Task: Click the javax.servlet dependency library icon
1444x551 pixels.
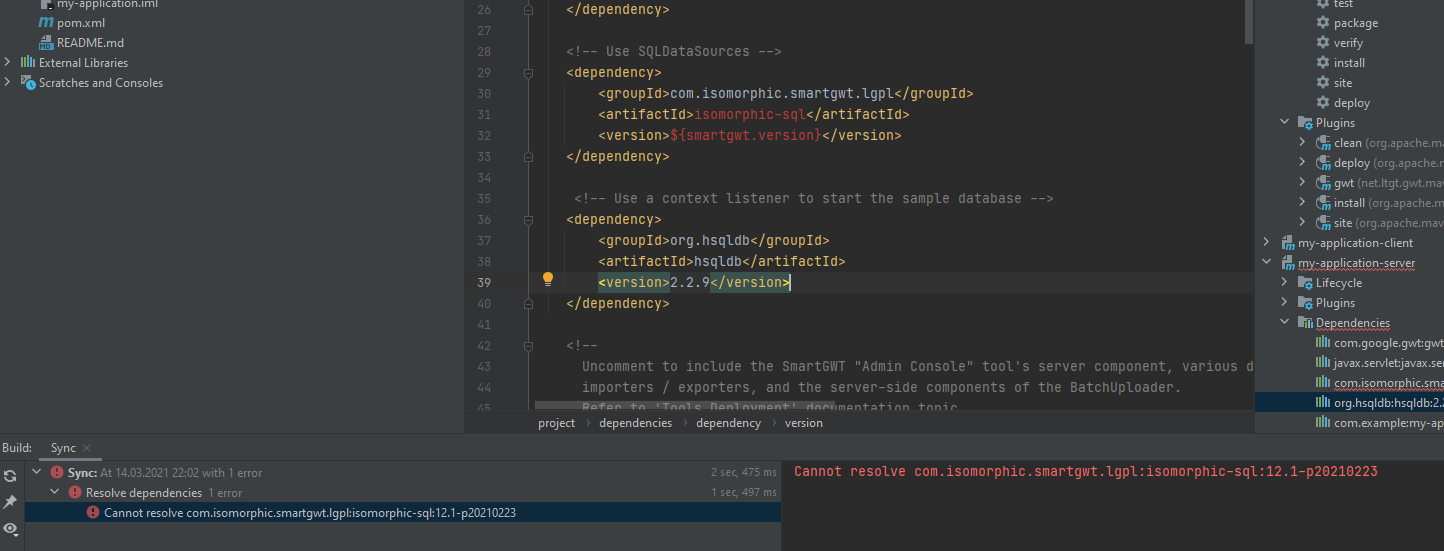Action: pos(1323,363)
